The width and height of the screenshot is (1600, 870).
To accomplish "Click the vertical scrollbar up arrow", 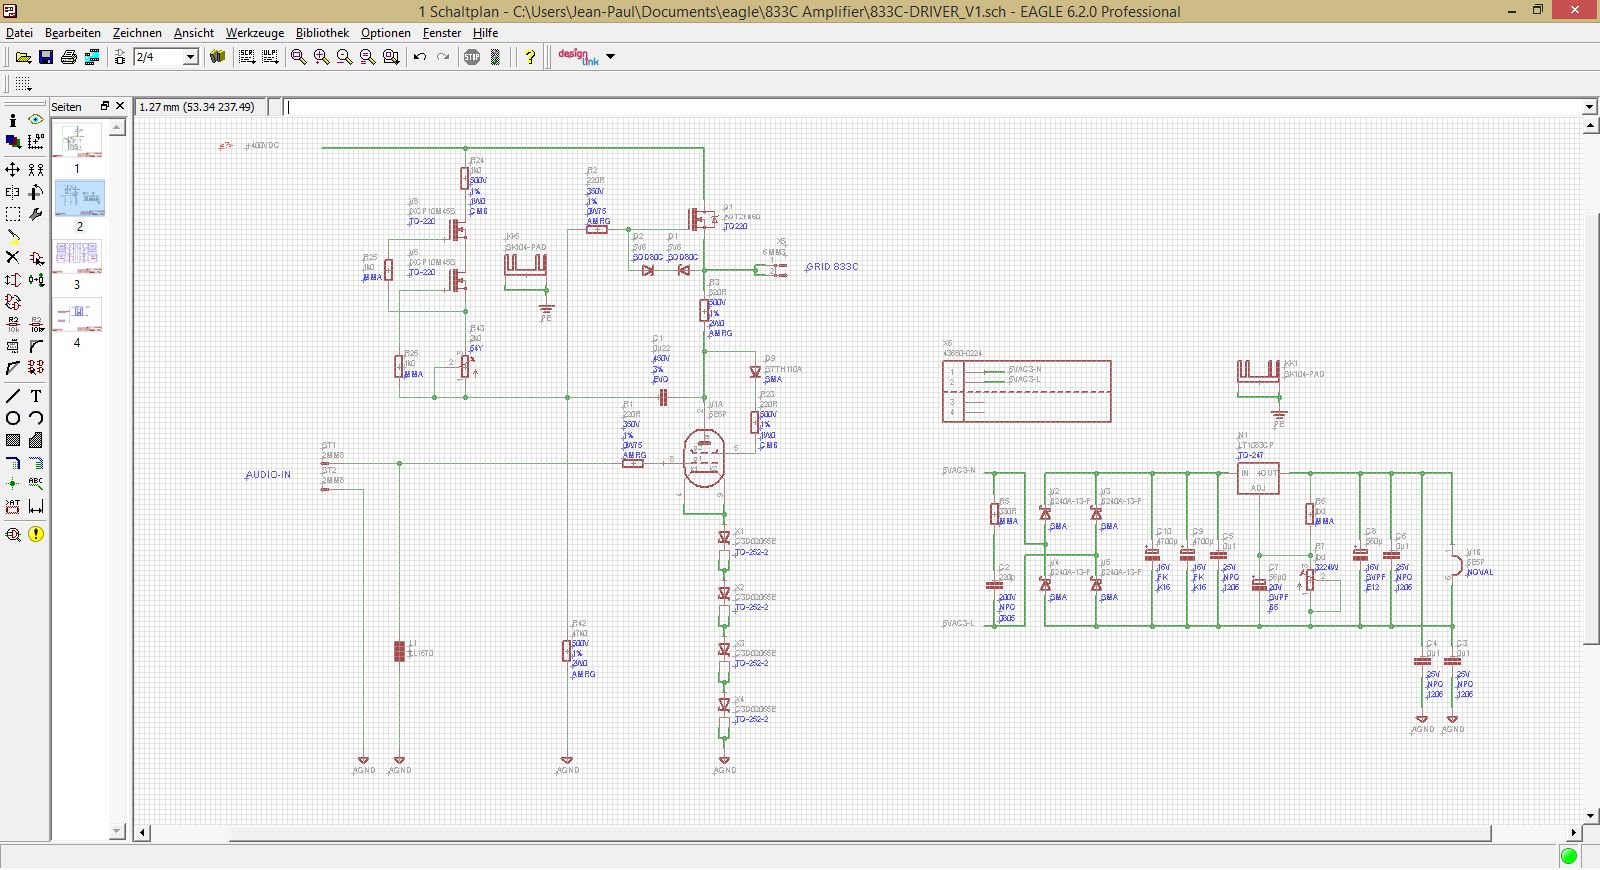I will point(1590,126).
